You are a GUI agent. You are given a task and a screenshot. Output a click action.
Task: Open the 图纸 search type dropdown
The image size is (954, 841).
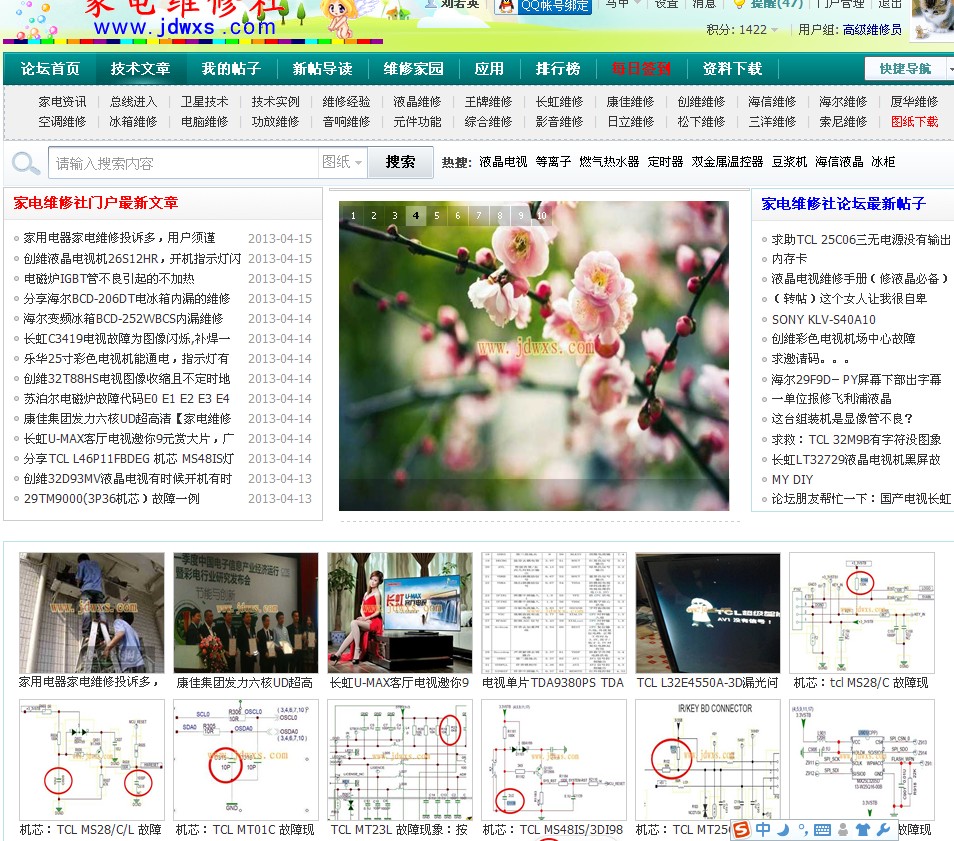pos(343,162)
